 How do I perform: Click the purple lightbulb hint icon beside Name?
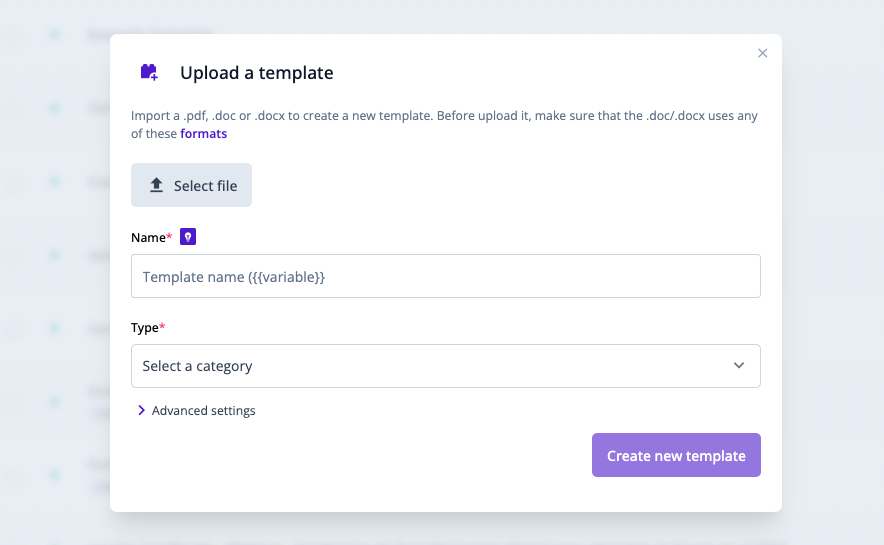pos(187,237)
